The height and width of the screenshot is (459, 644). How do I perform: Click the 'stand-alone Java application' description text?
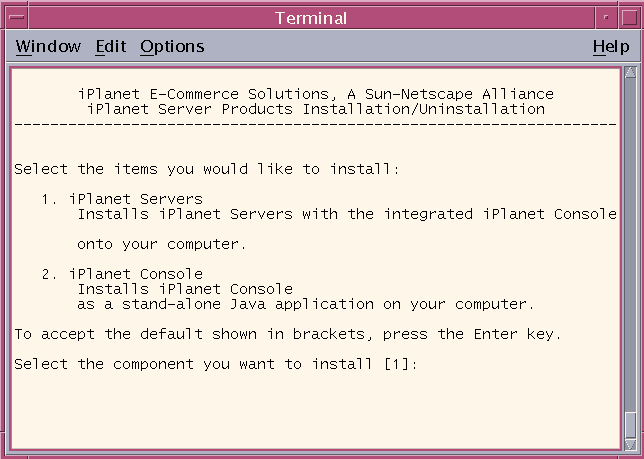point(248,304)
